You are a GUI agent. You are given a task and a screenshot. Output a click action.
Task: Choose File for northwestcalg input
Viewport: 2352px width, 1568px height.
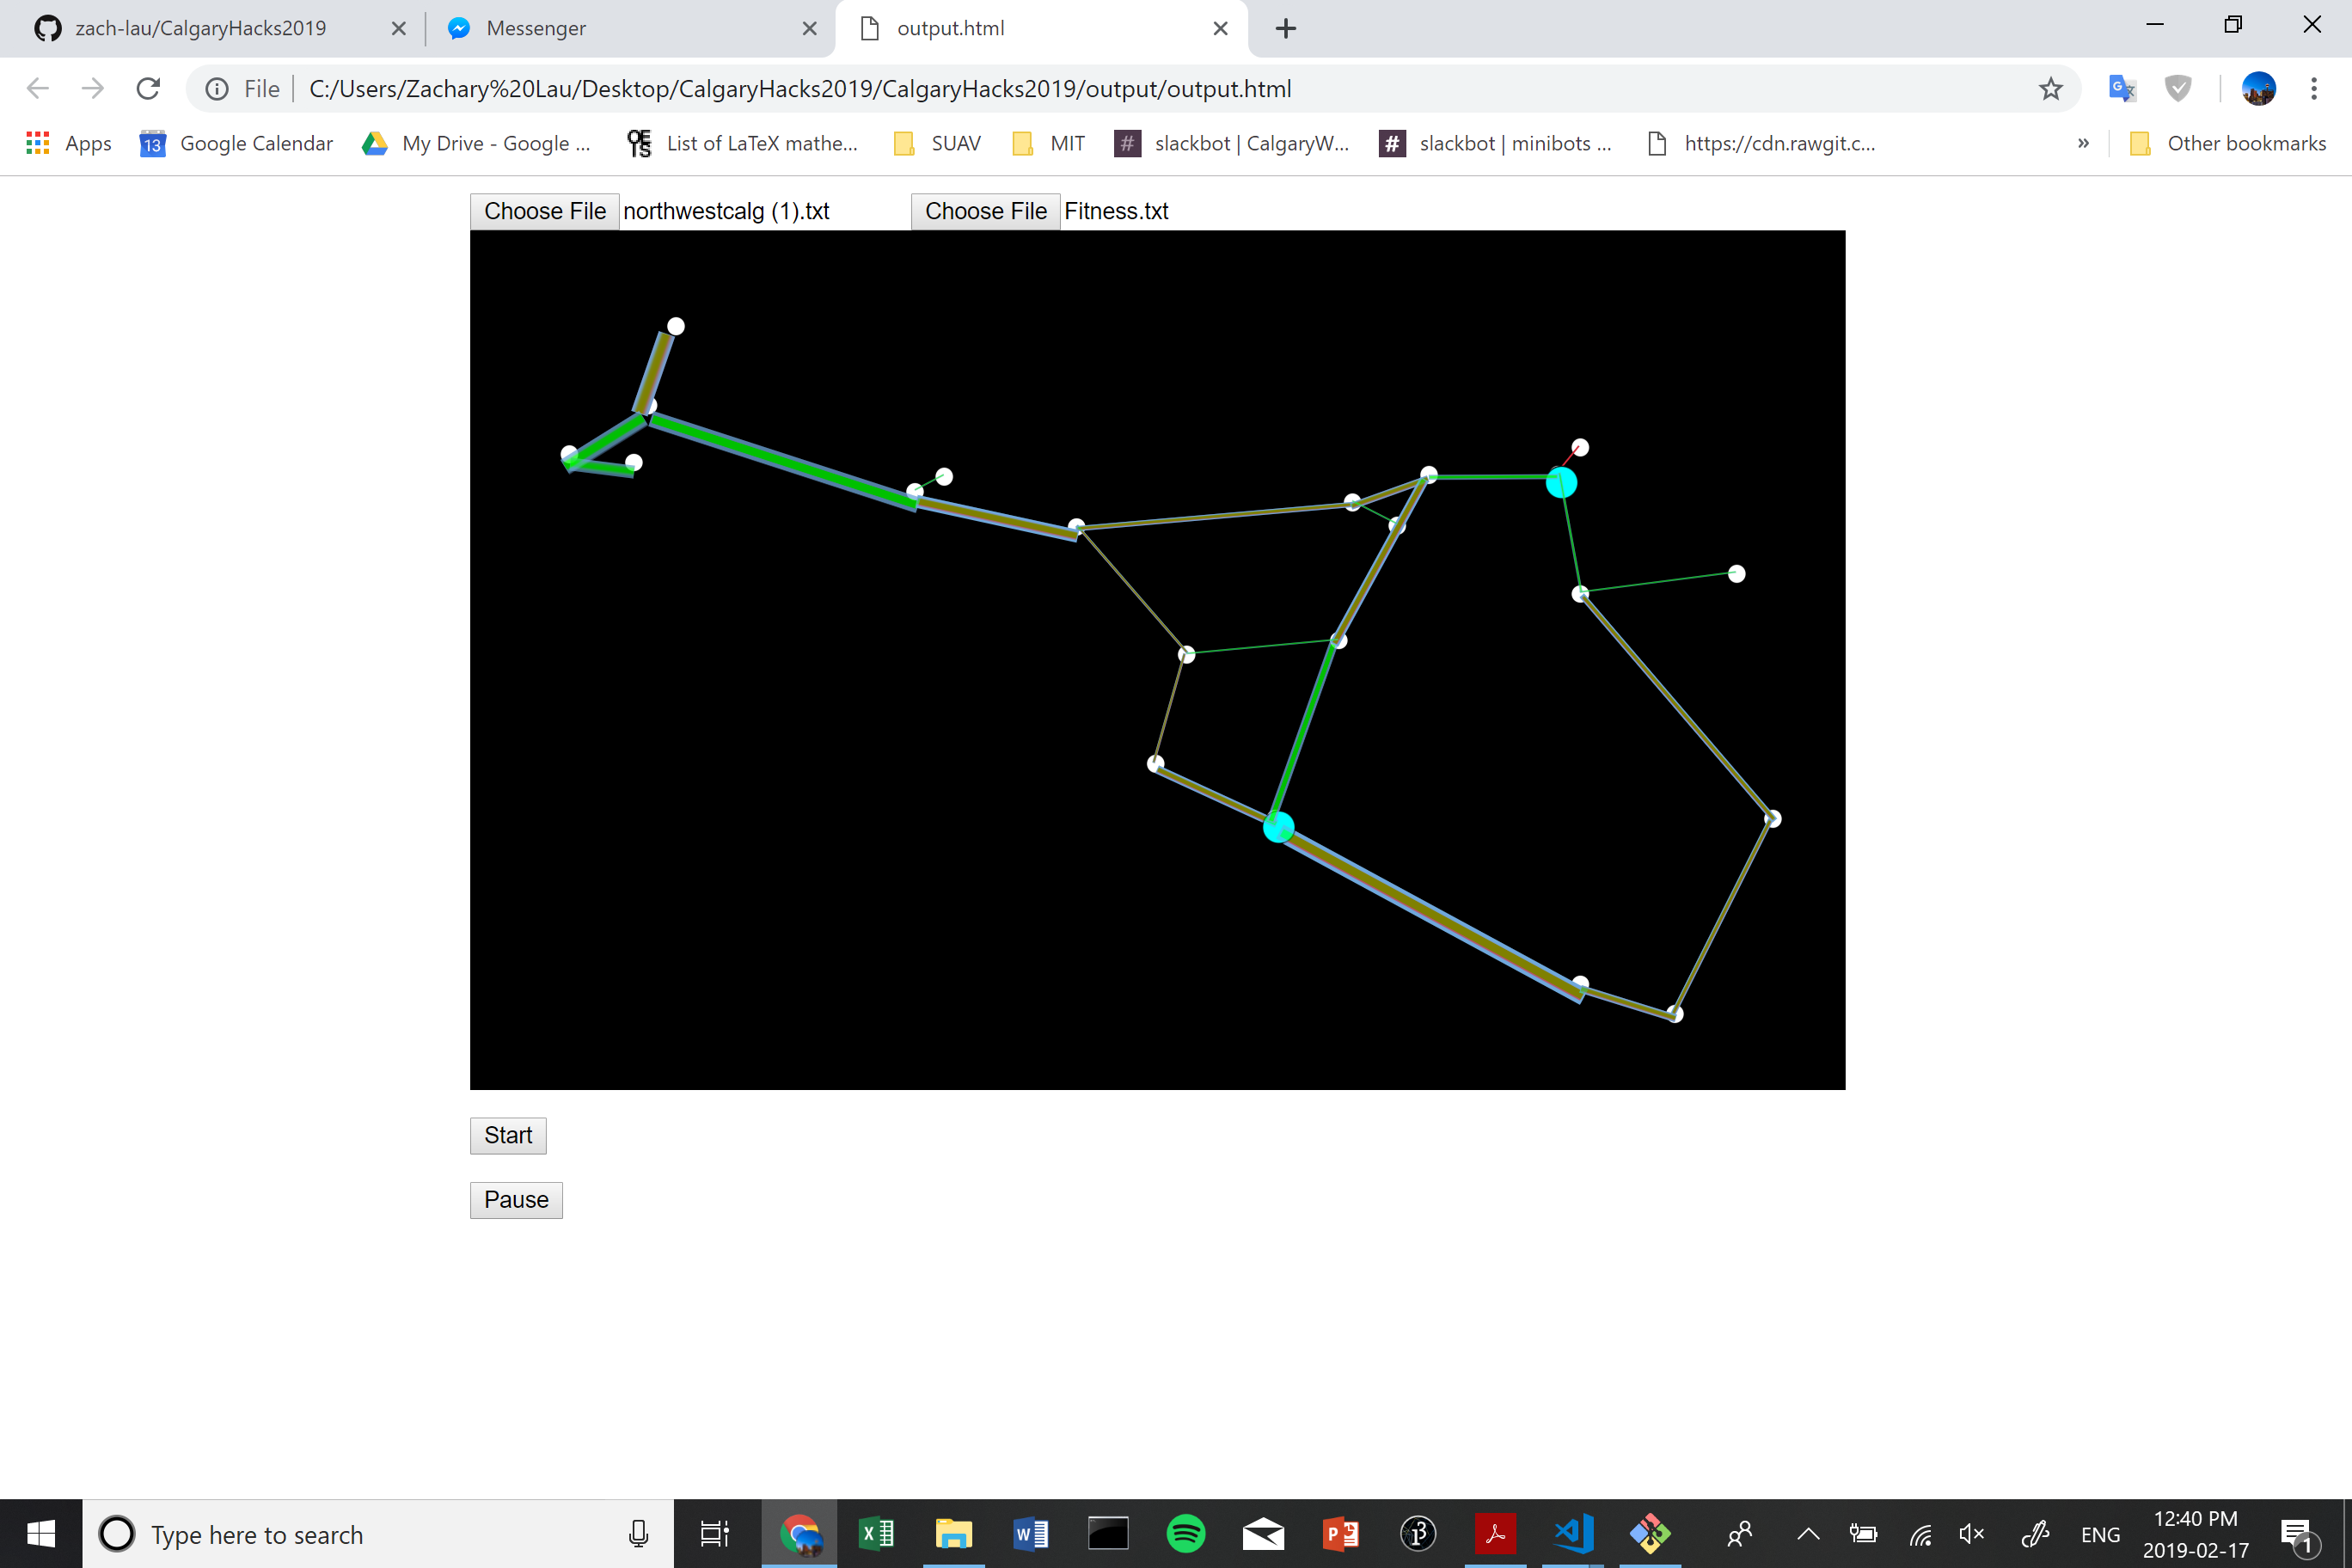pos(545,211)
